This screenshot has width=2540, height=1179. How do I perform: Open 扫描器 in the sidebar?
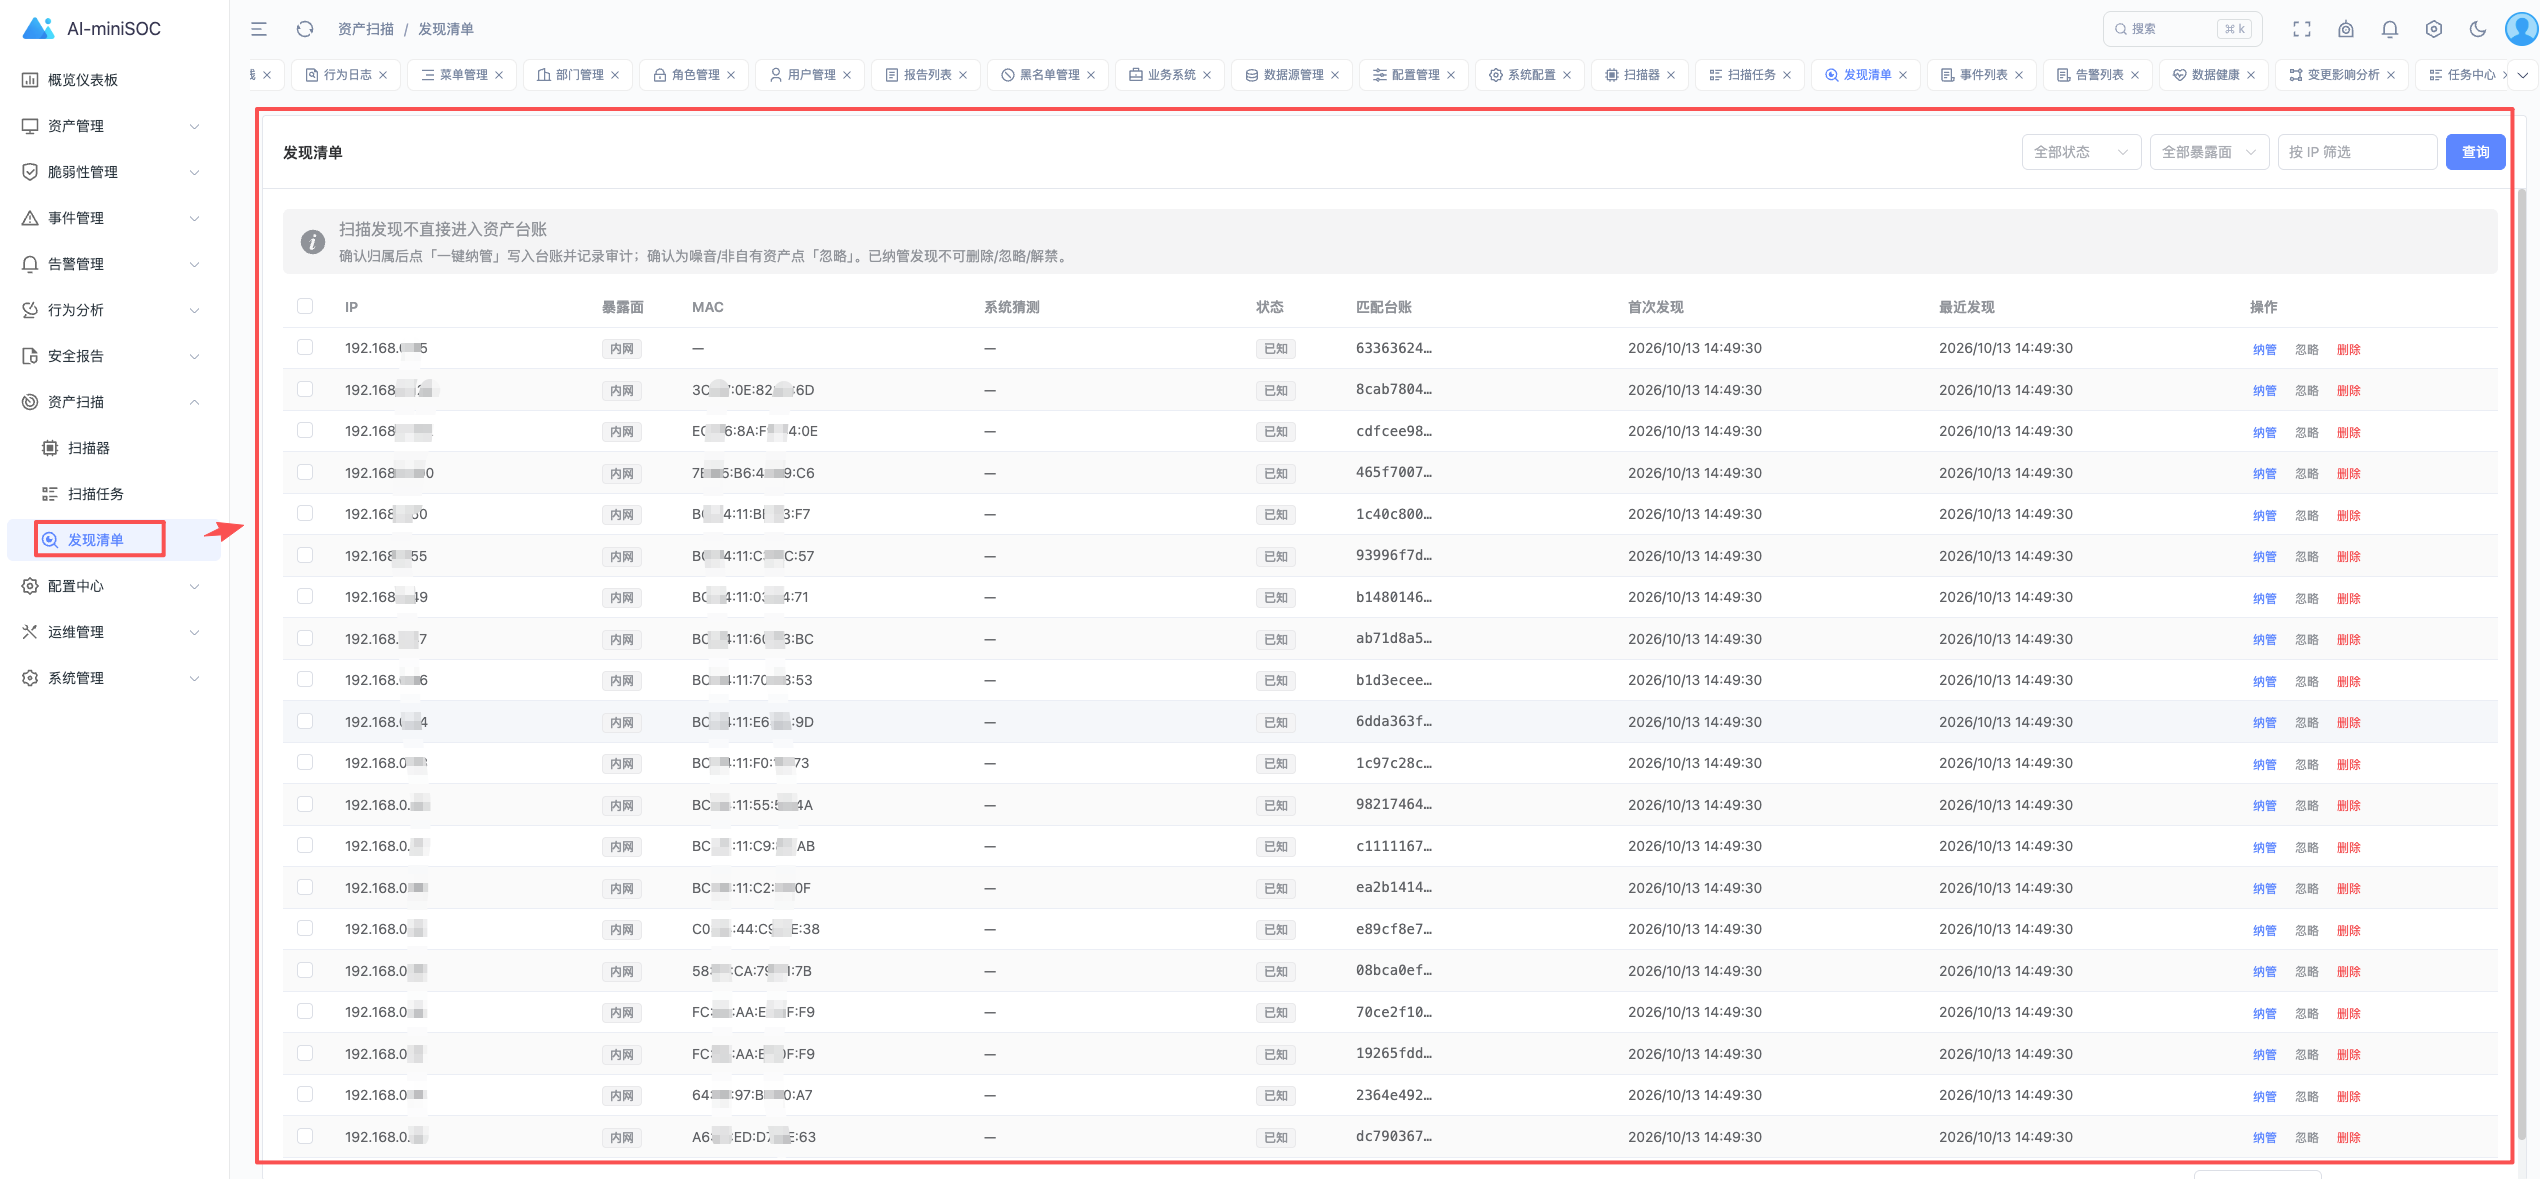pyautogui.click(x=88, y=448)
